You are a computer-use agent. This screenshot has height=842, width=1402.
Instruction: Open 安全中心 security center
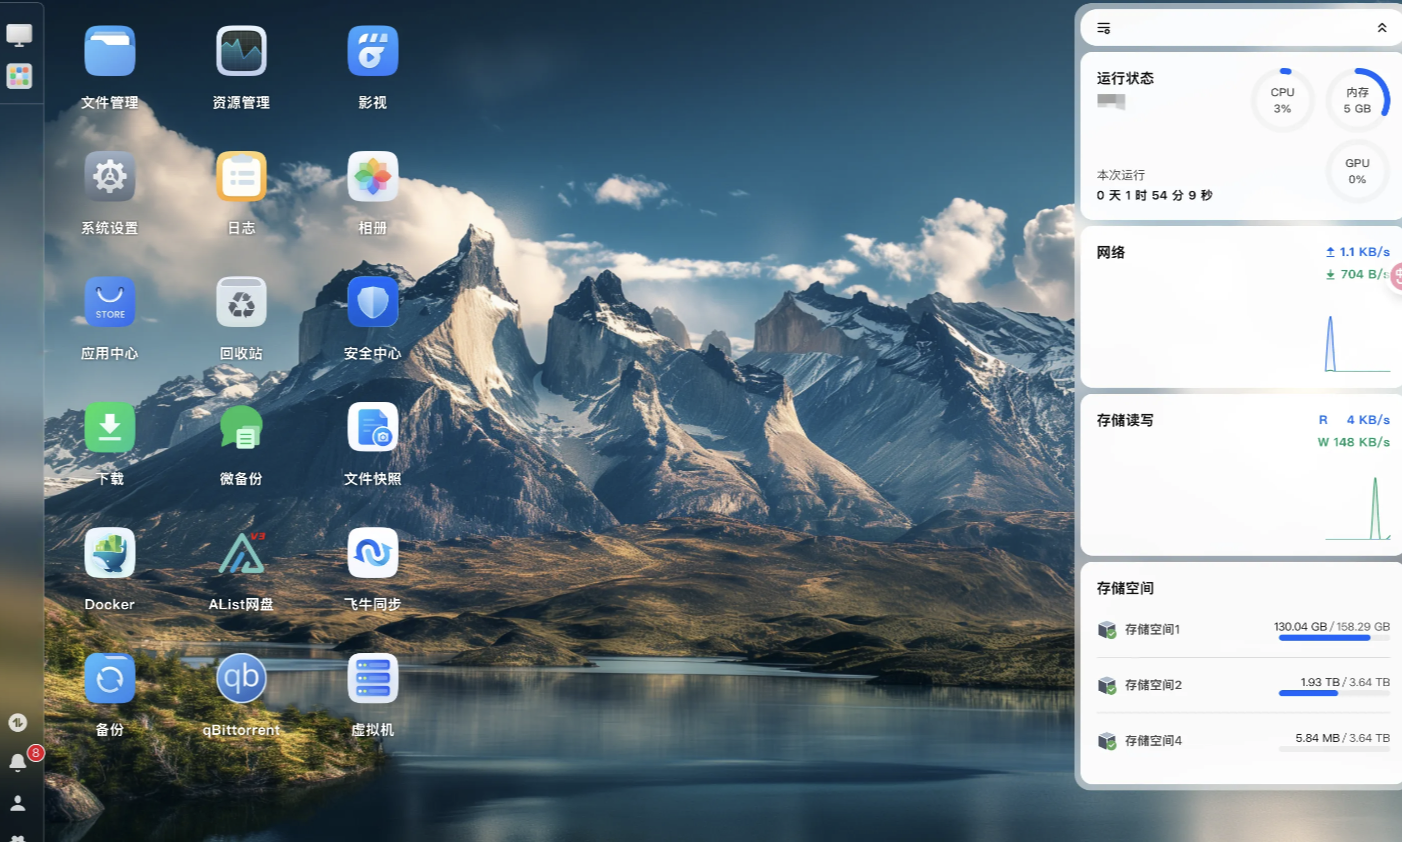click(x=372, y=303)
